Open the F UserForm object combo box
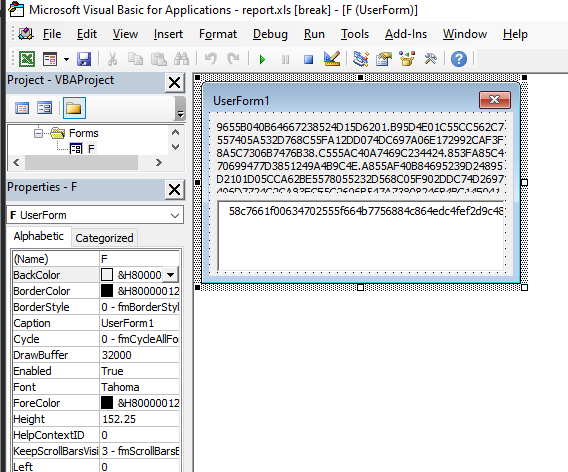Viewport: 568px width, 472px height. click(x=95, y=215)
